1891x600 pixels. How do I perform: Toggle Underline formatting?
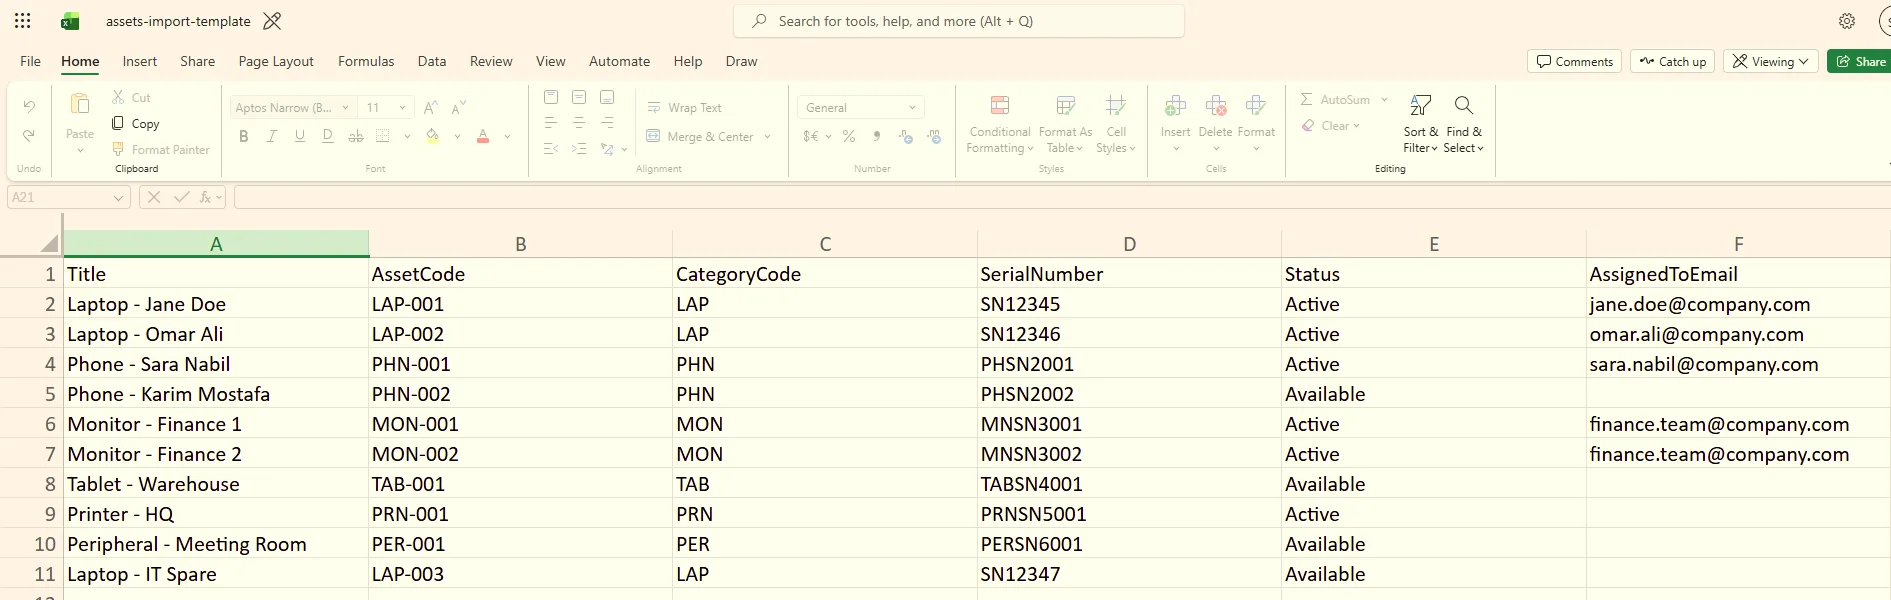299,136
